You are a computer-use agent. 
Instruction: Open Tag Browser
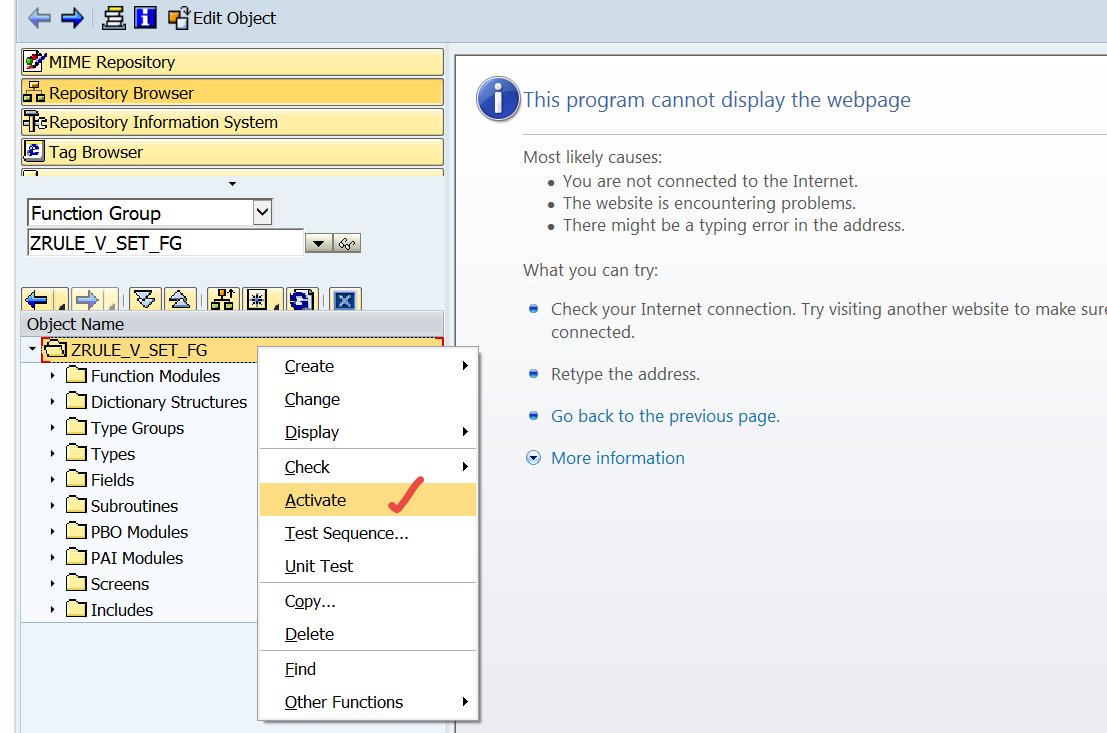click(x=232, y=152)
